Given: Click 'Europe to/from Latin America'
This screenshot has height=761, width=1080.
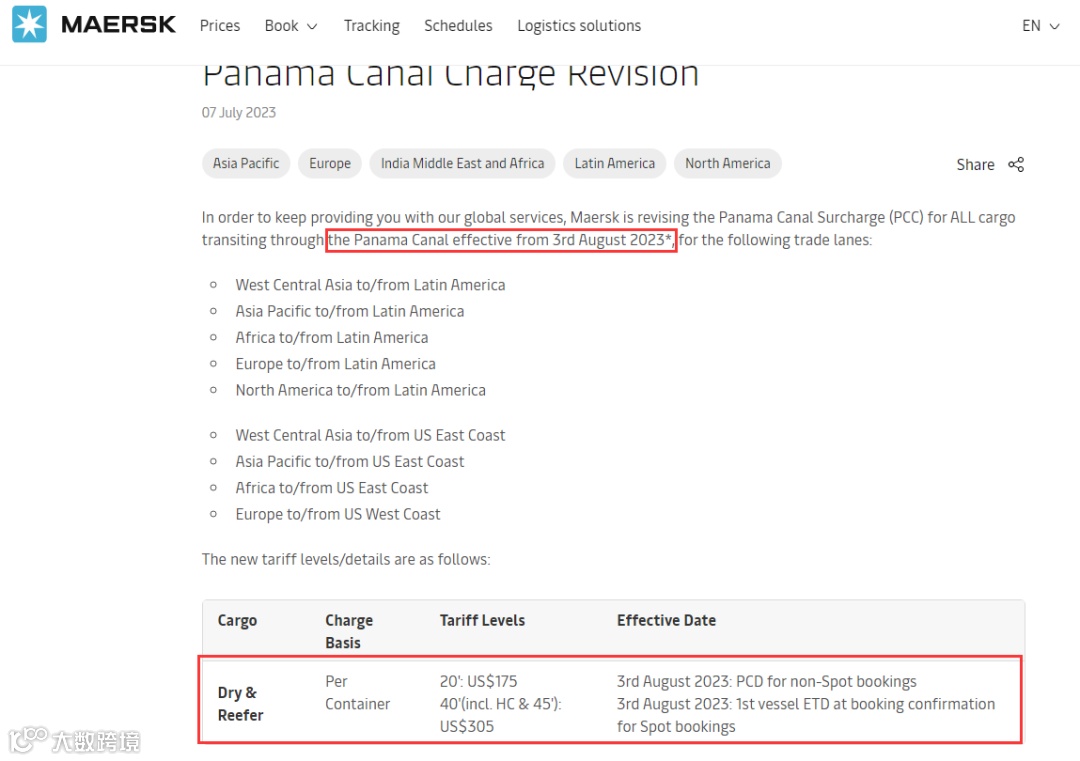Looking at the screenshot, I should tap(335, 363).
